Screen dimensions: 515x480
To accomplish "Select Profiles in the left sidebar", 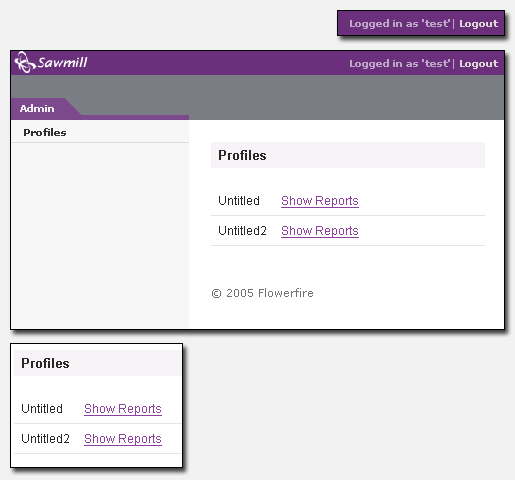I will click(x=45, y=133).
